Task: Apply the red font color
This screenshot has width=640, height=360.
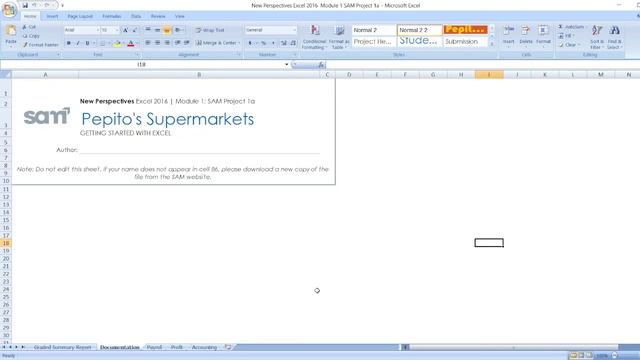Action: tap(131, 43)
